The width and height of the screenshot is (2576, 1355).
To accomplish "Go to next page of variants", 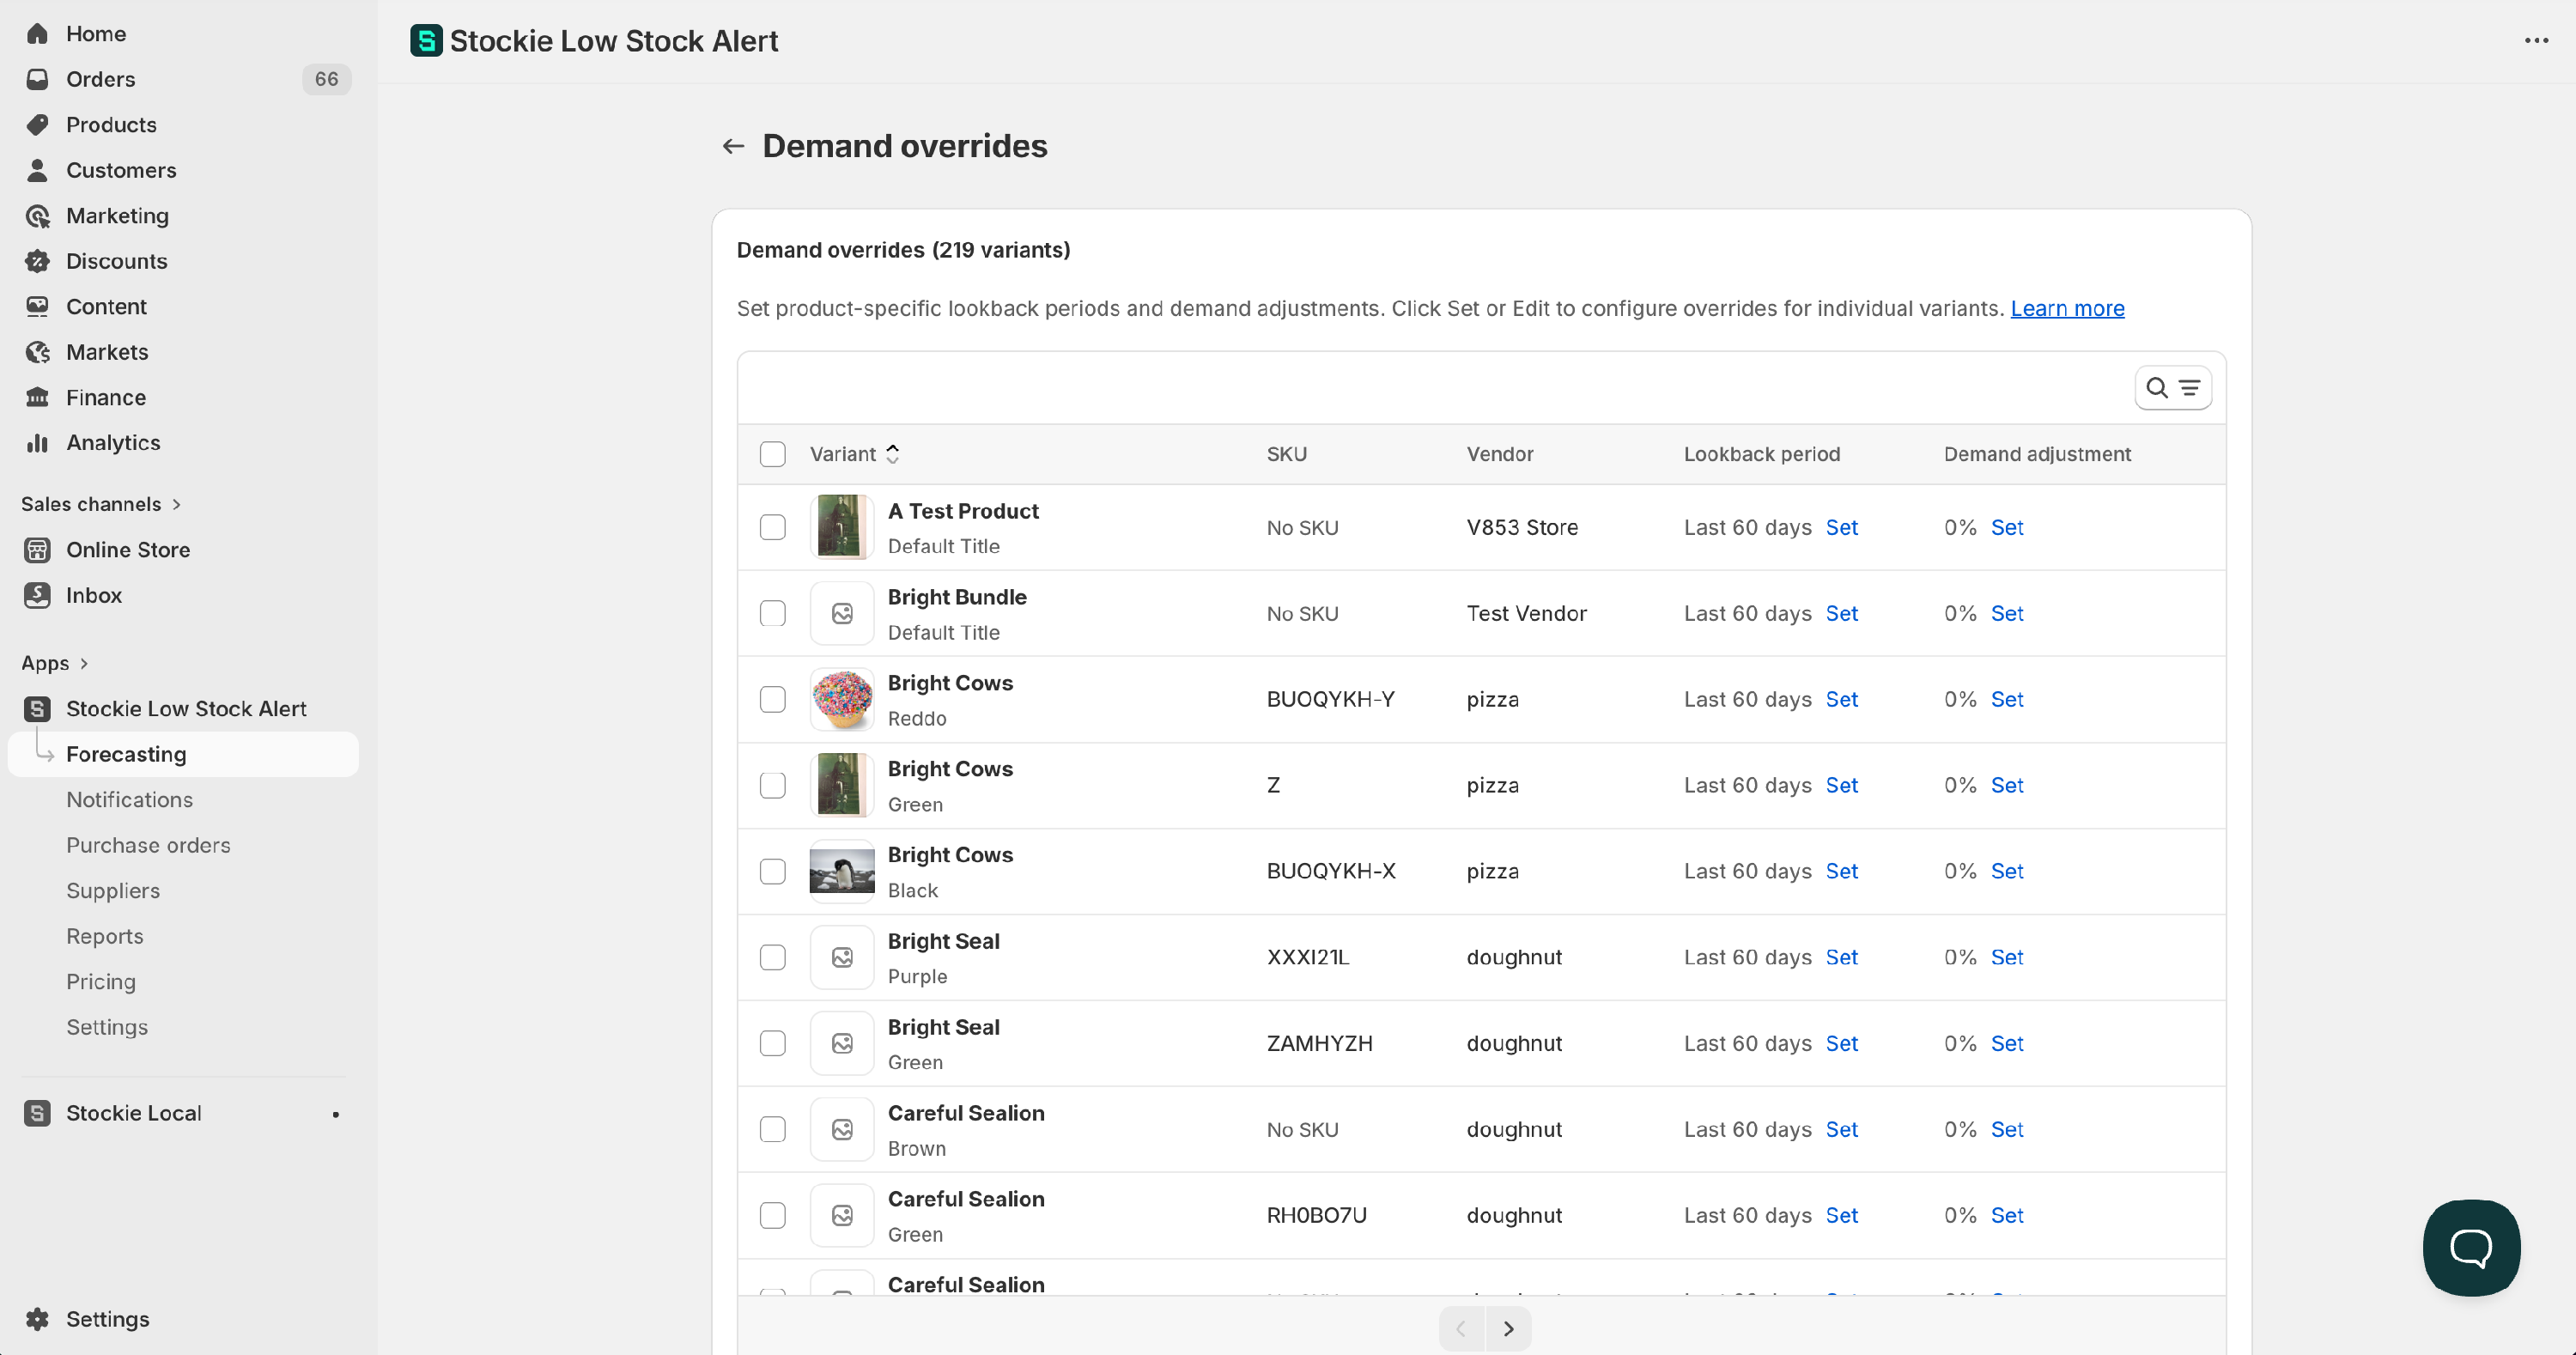I will coord(1508,1329).
